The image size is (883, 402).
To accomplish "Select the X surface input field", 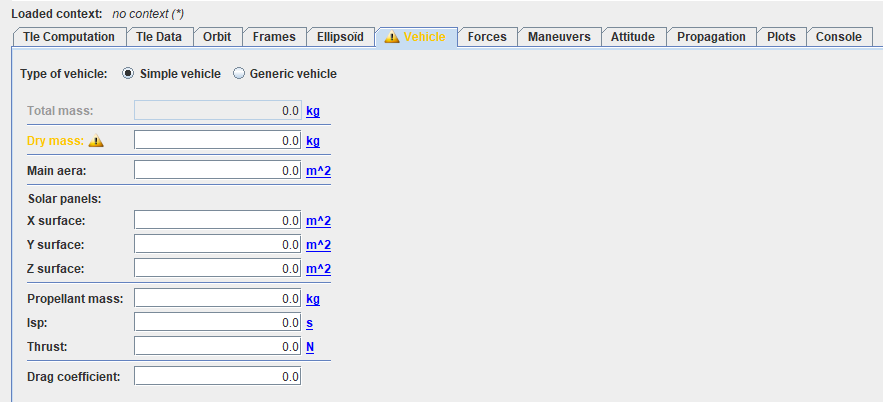I will pyautogui.click(x=217, y=221).
